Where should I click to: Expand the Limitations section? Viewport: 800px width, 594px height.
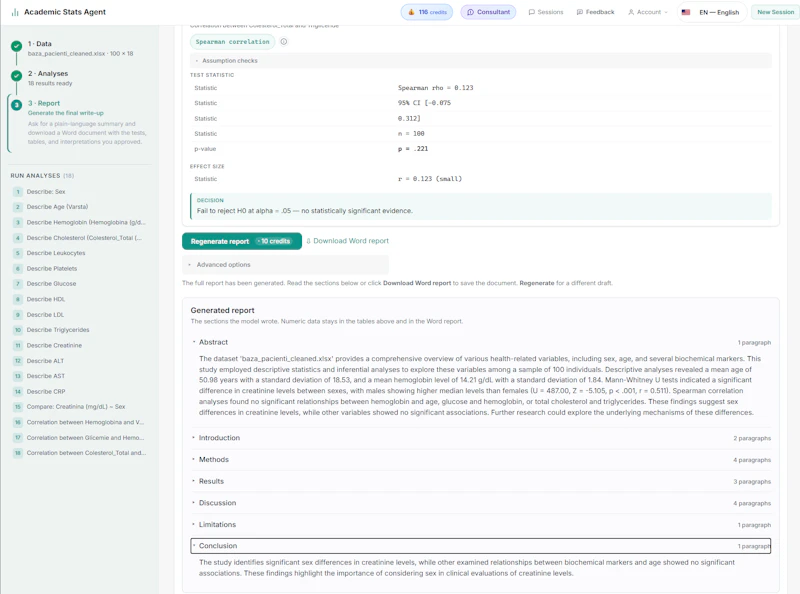coord(481,524)
